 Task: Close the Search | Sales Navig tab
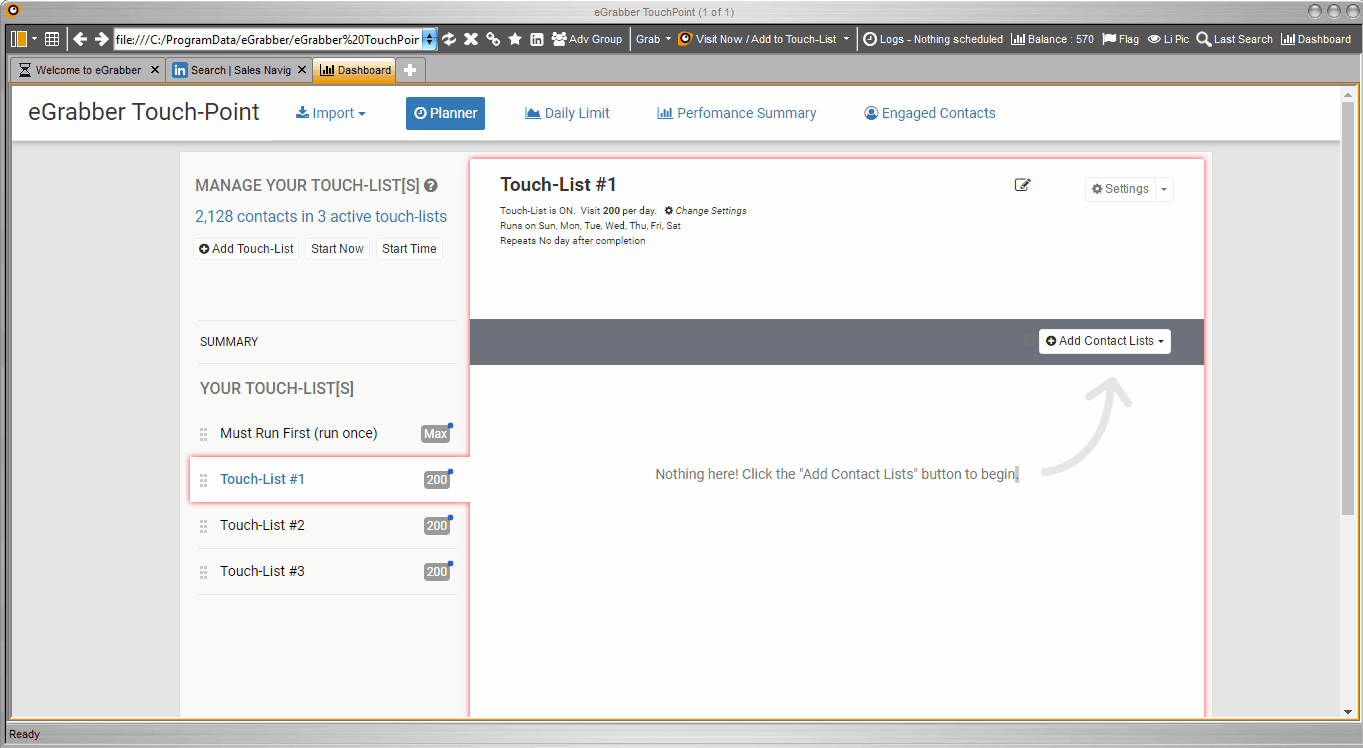[x=302, y=70]
